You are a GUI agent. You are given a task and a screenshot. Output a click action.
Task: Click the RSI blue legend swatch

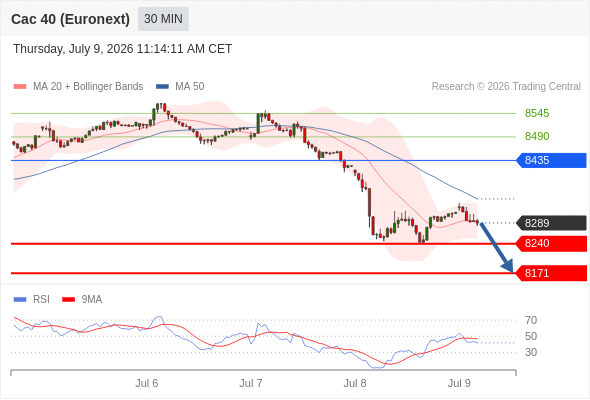[20, 300]
